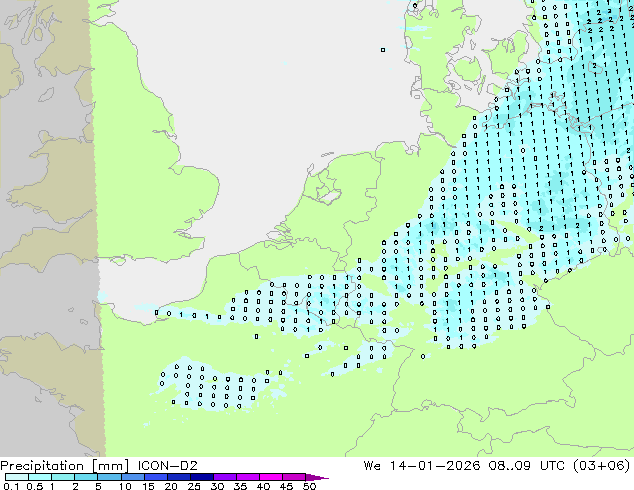The image size is (634, 490).
Task: Click the '50' legend value label
Action: click(309, 486)
